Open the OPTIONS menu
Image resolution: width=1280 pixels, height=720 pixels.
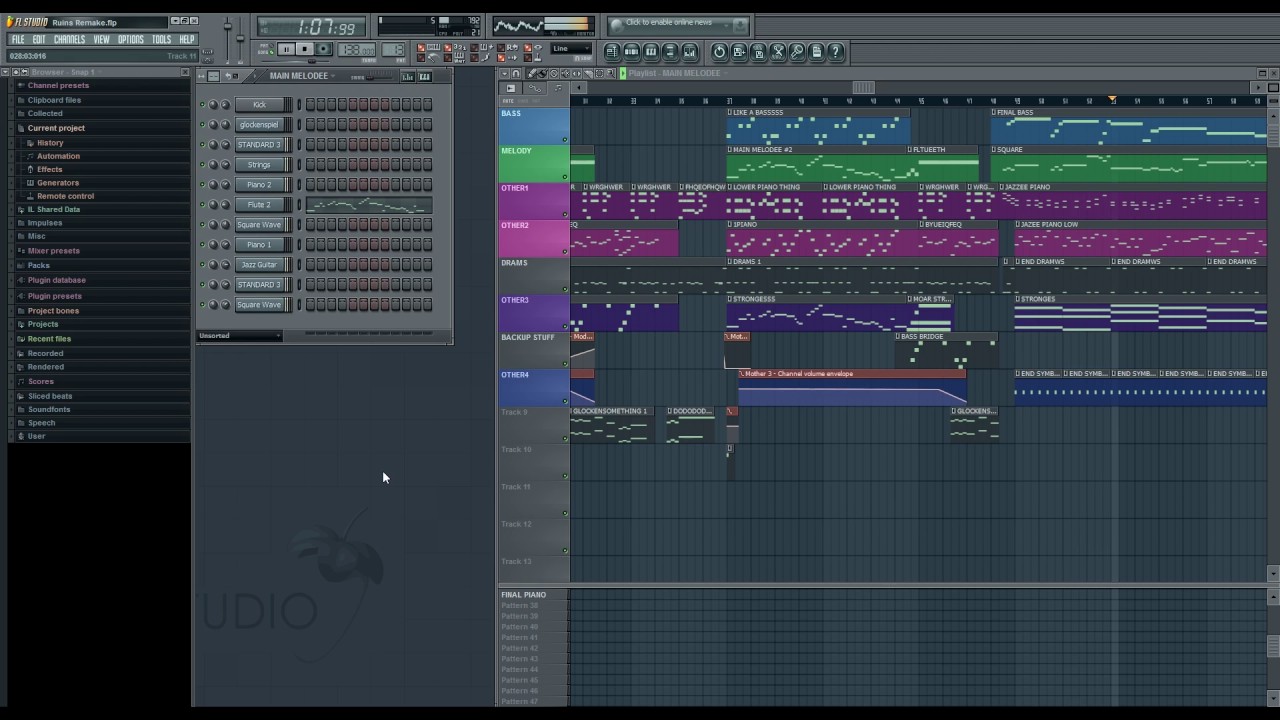tap(131, 40)
